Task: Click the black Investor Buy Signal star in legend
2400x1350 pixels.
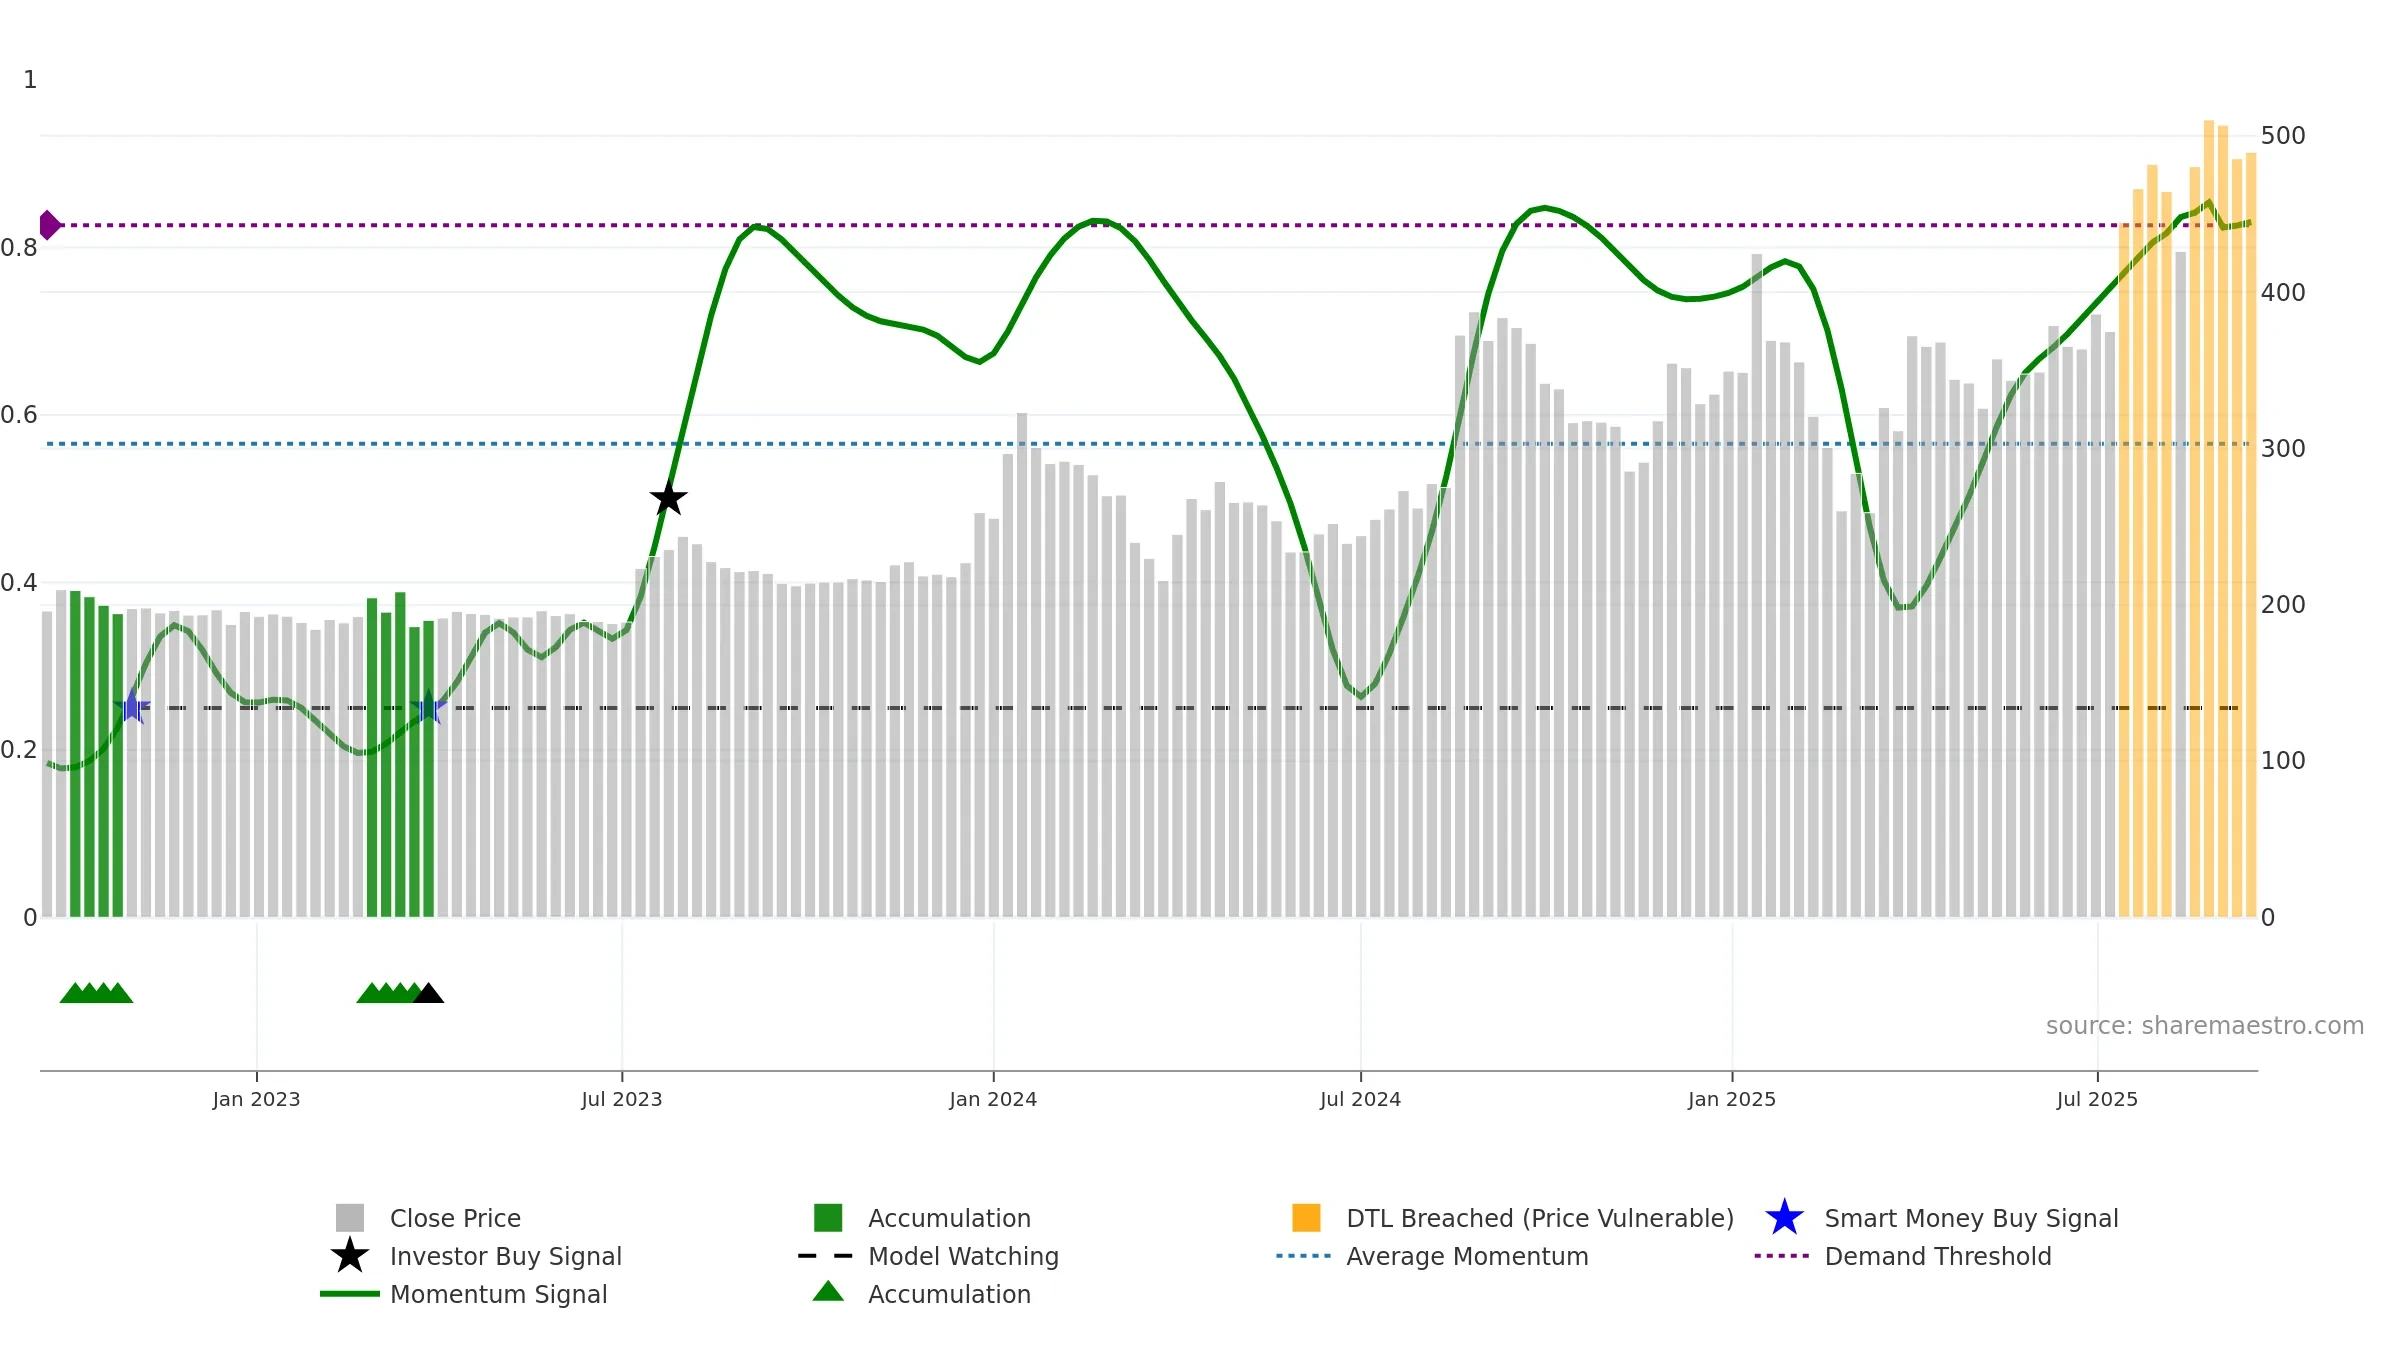Action: (x=349, y=1256)
